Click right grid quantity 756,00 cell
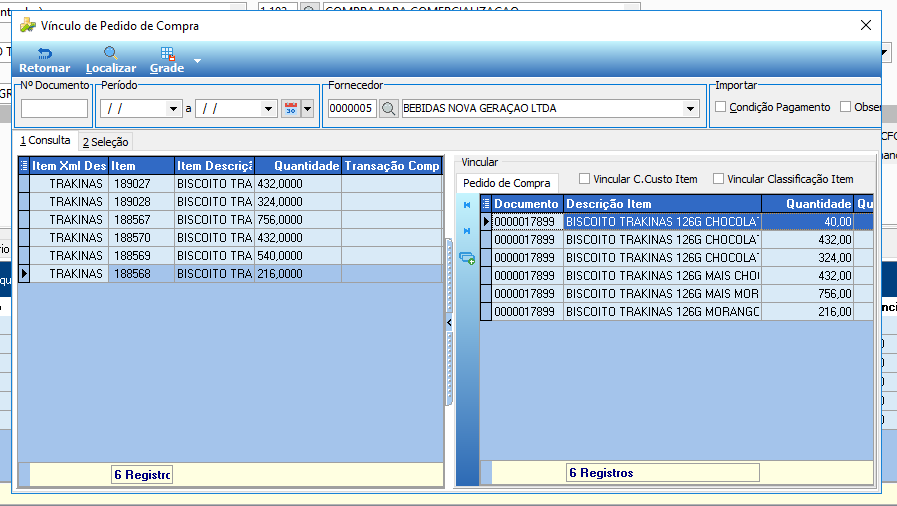897x506 pixels. pyautogui.click(x=808, y=294)
